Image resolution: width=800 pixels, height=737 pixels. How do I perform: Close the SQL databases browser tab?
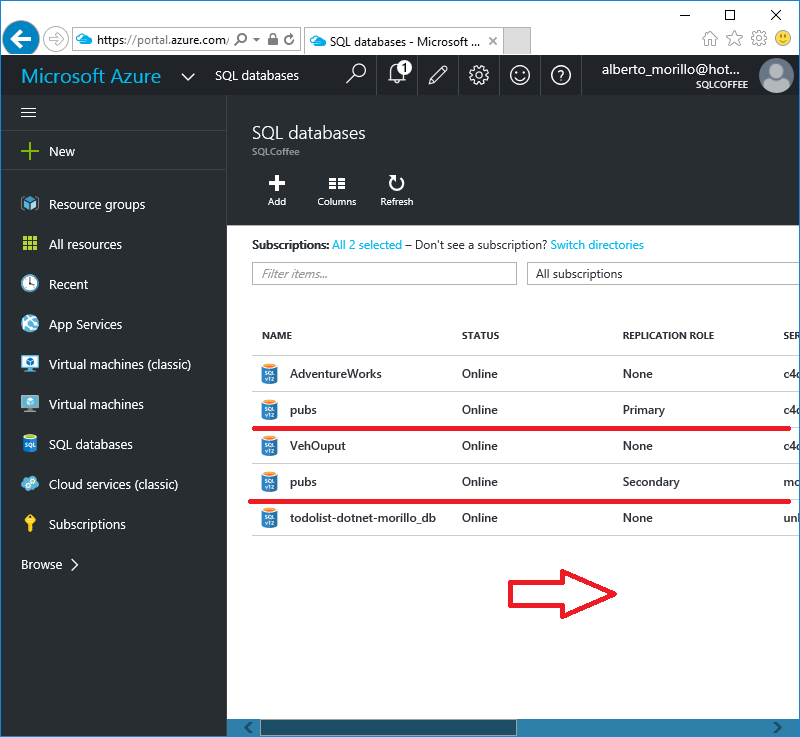pyautogui.click(x=493, y=41)
